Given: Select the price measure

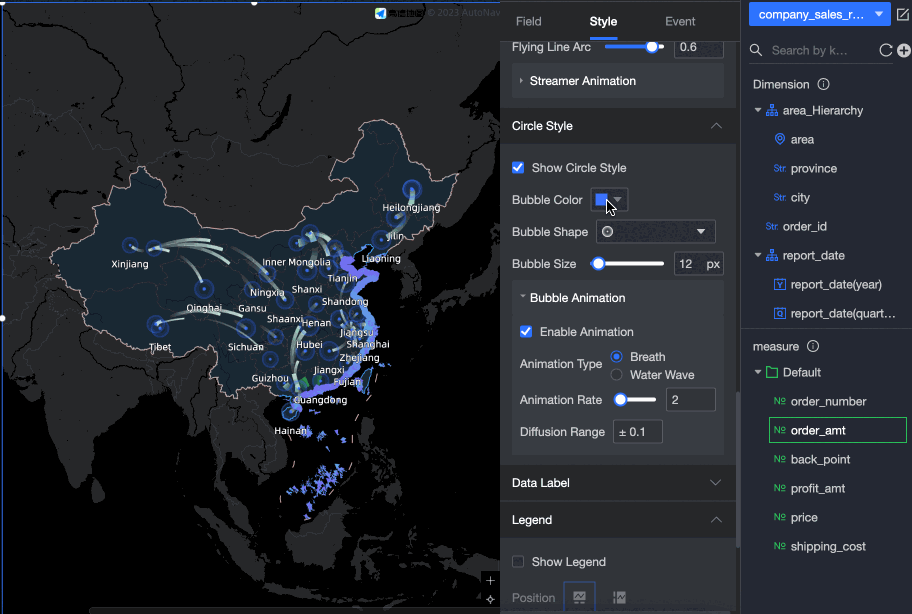Looking at the screenshot, I should 804,517.
